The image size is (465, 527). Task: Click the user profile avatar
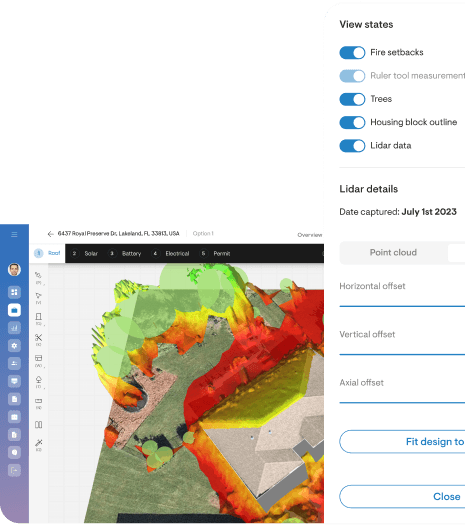[14, 269]
